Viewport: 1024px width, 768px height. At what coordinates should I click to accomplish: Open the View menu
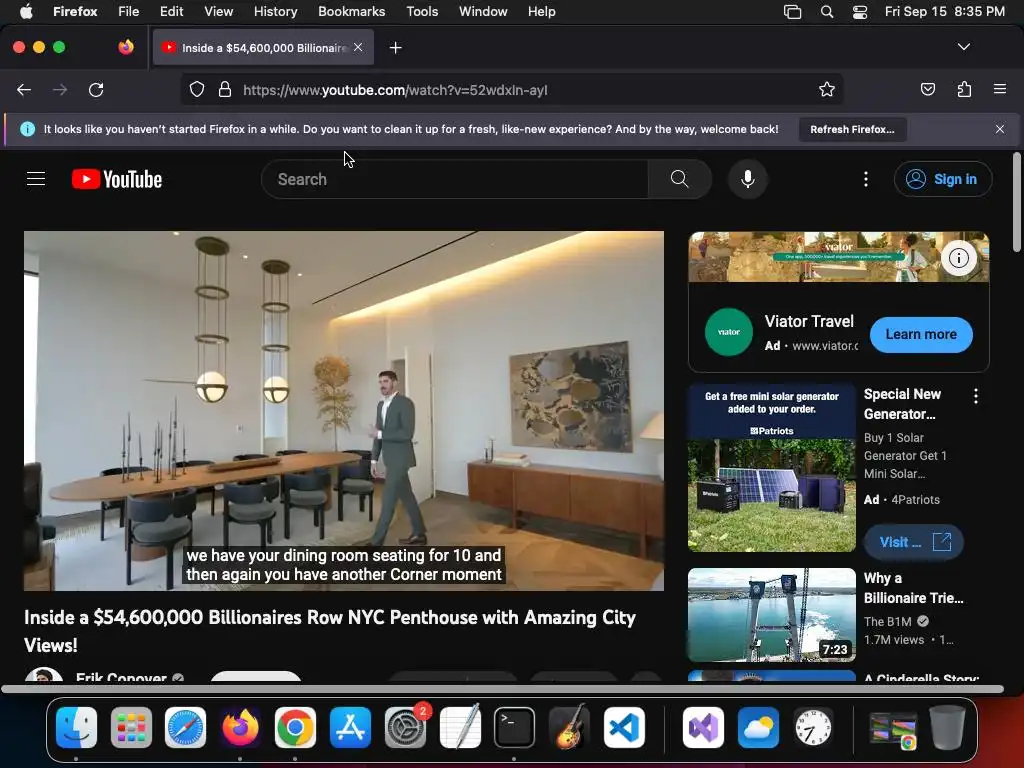[218, 11]
